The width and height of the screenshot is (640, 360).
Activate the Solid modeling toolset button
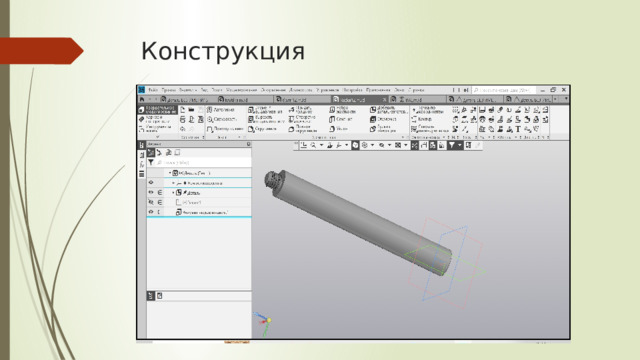(x=158, y=110)
